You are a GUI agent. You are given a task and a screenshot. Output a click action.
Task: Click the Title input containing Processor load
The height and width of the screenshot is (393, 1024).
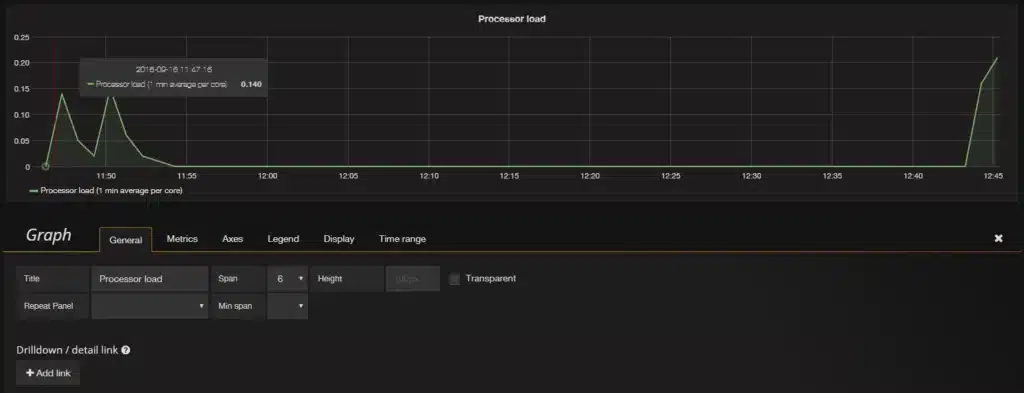pos(150,279)
